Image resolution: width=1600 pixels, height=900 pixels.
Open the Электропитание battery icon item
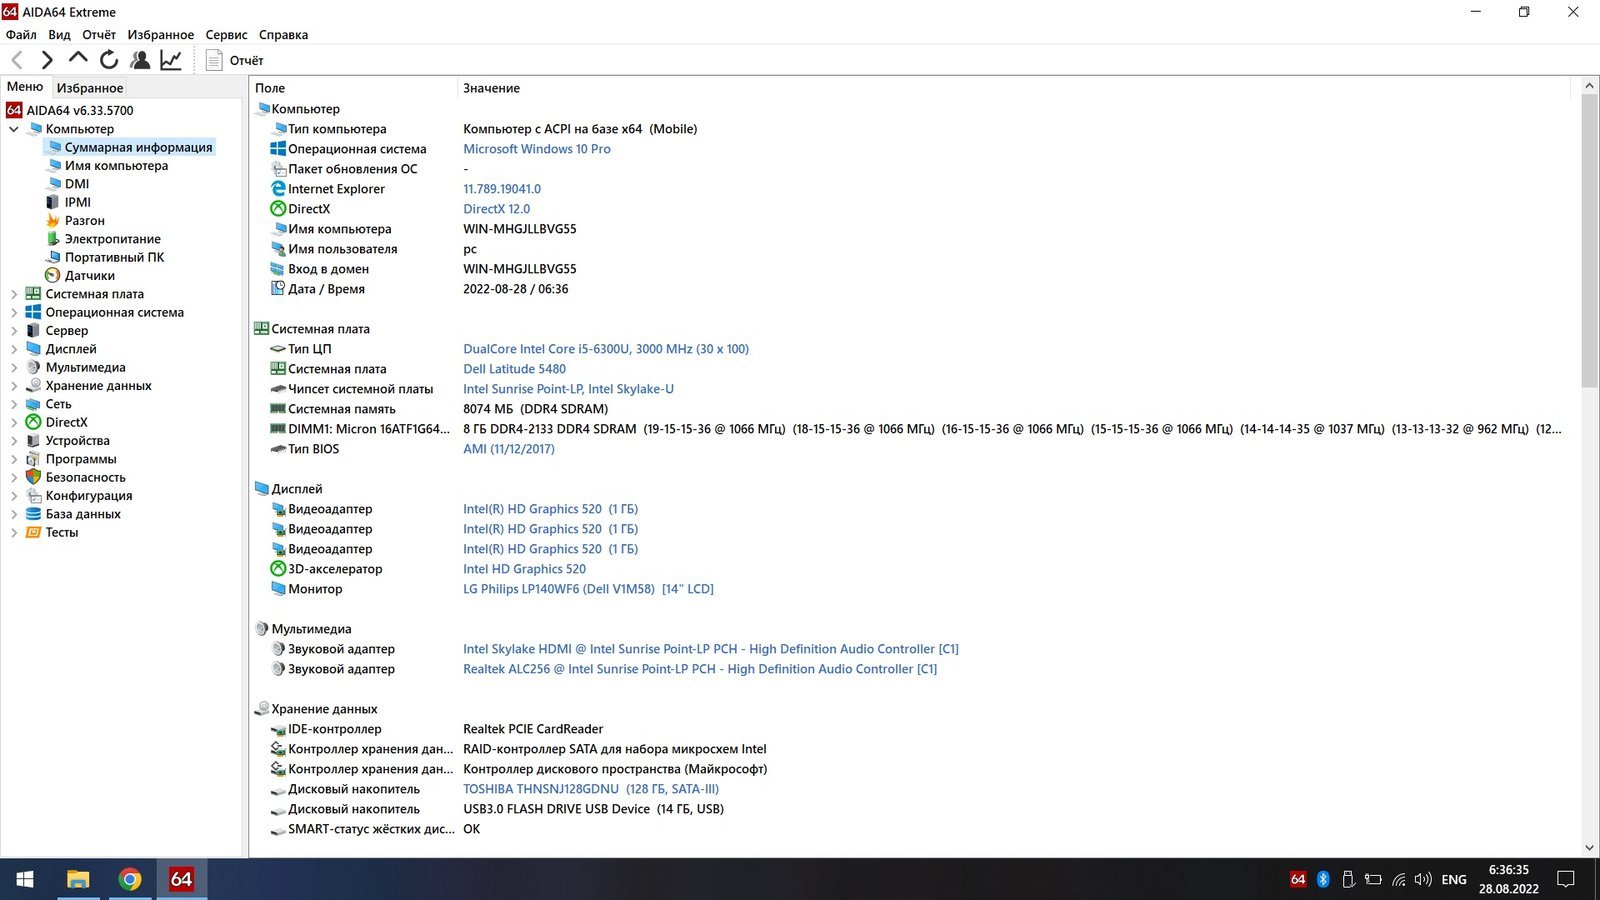pyautogui.click(x=53, y=239)
